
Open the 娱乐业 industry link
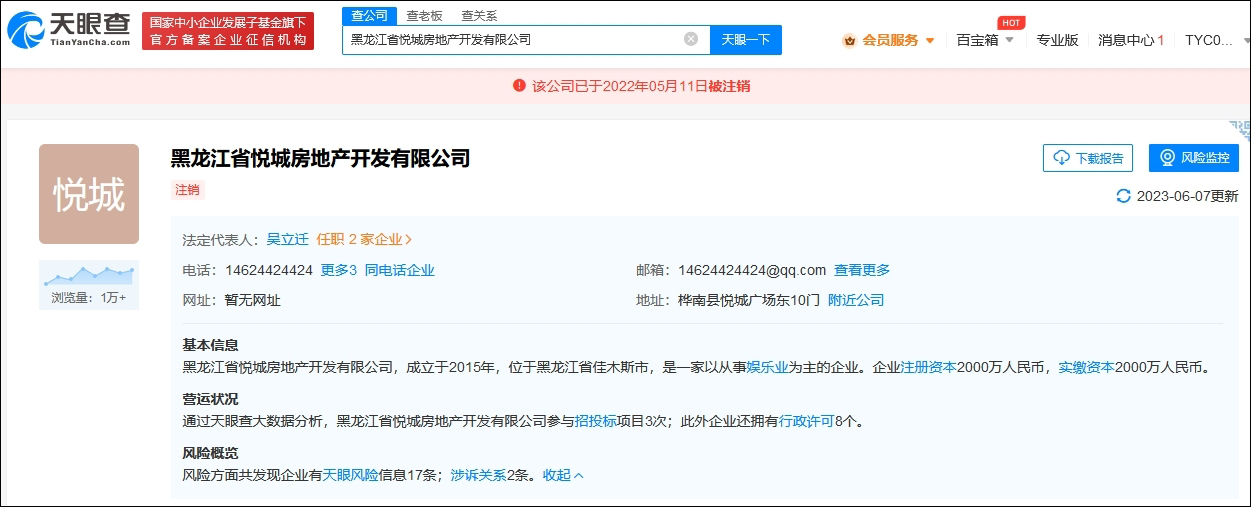[768, 367]
